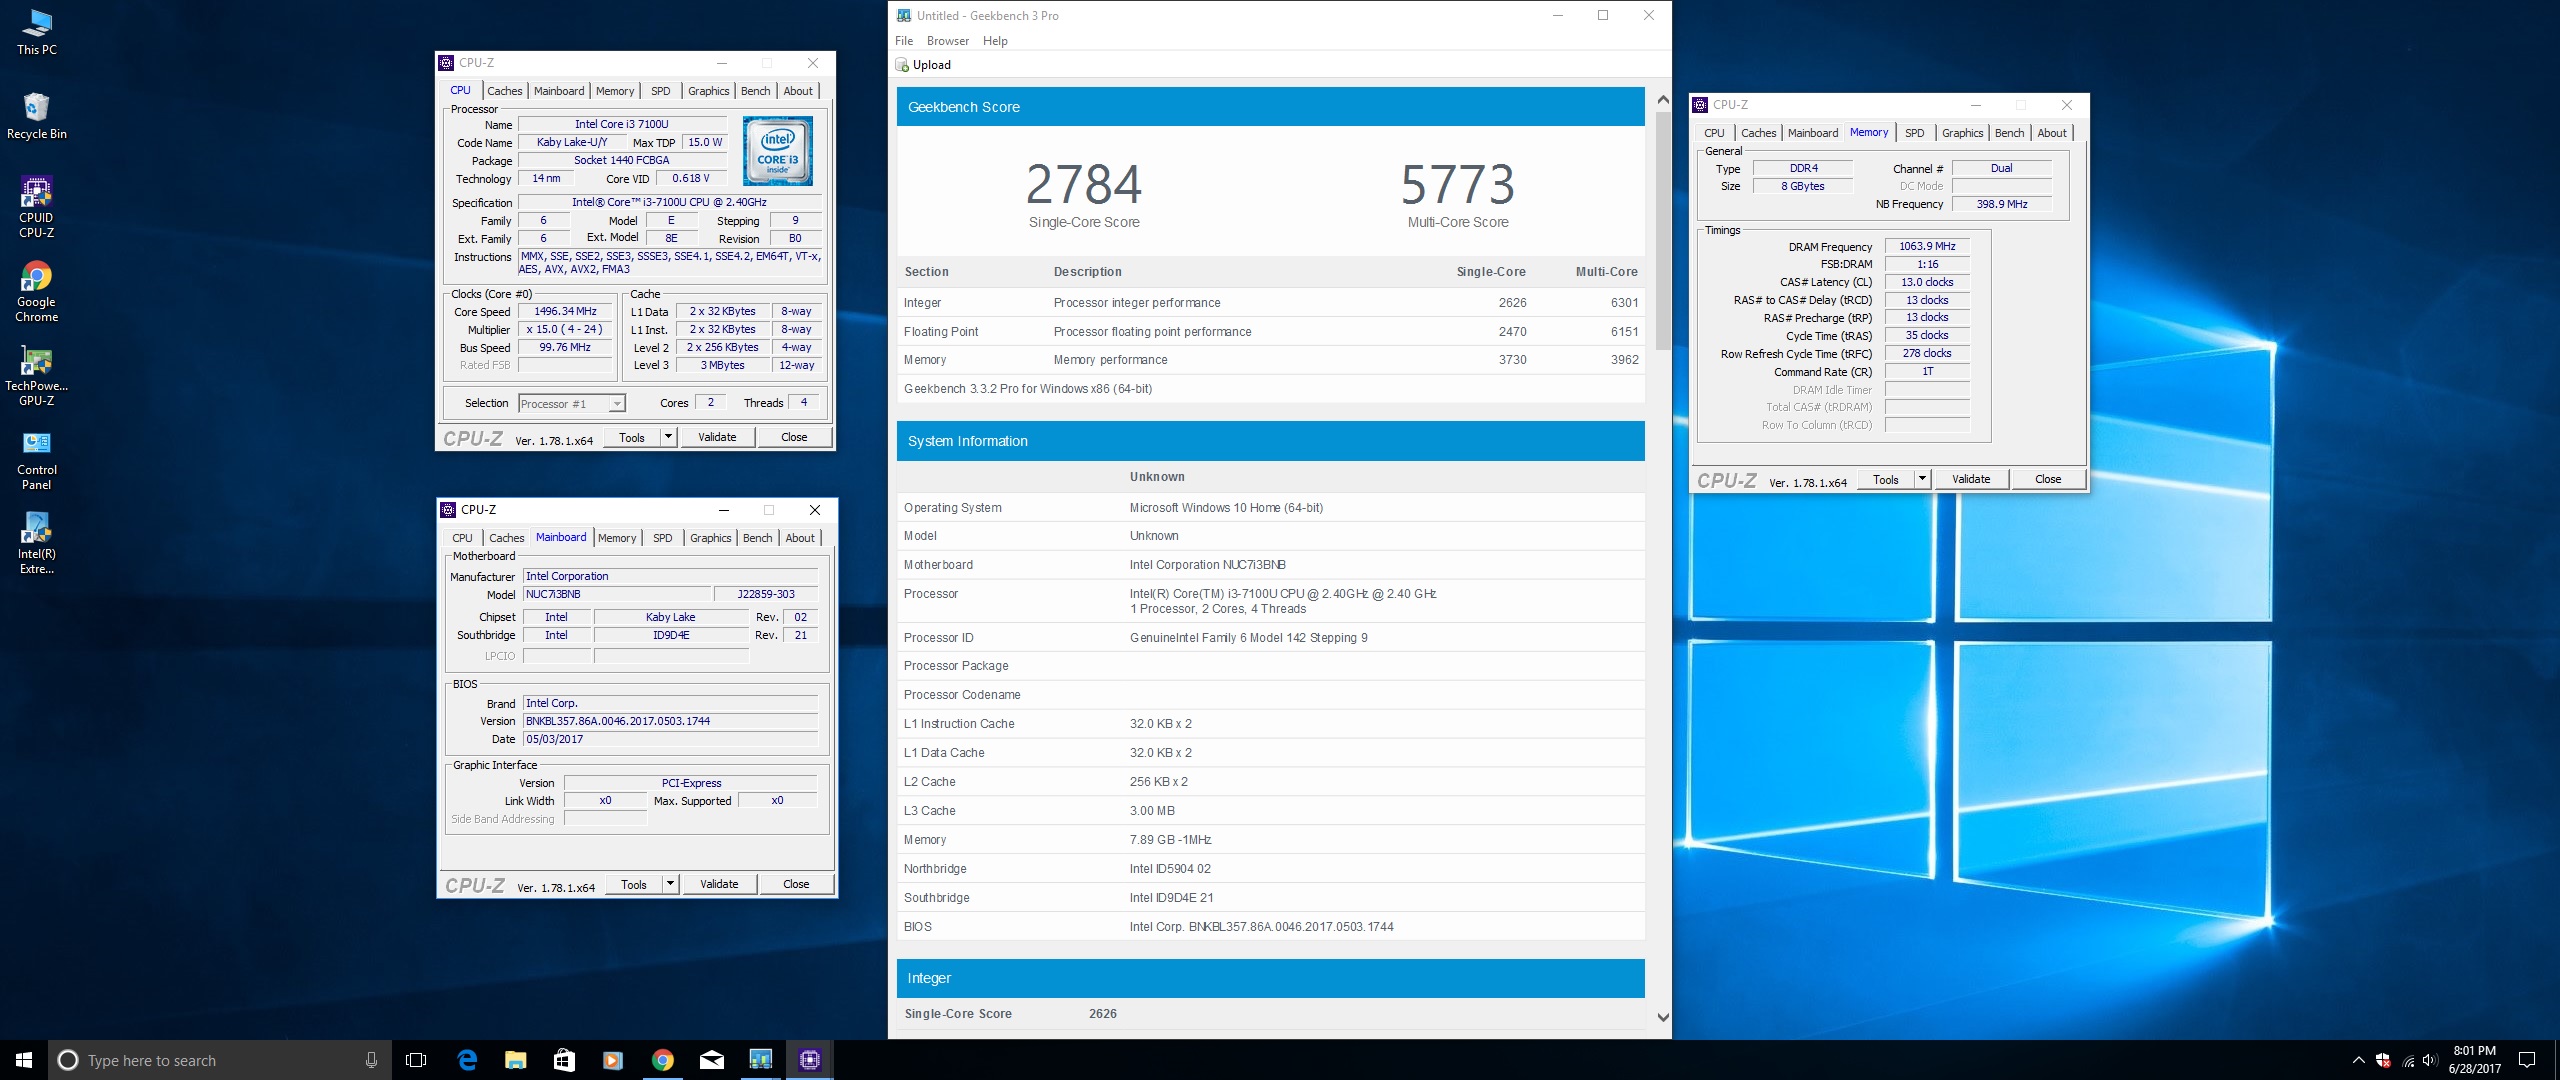The image size is (2560, 1080).
Task: Click the Windows Start button
Action: coord(24,1060)
